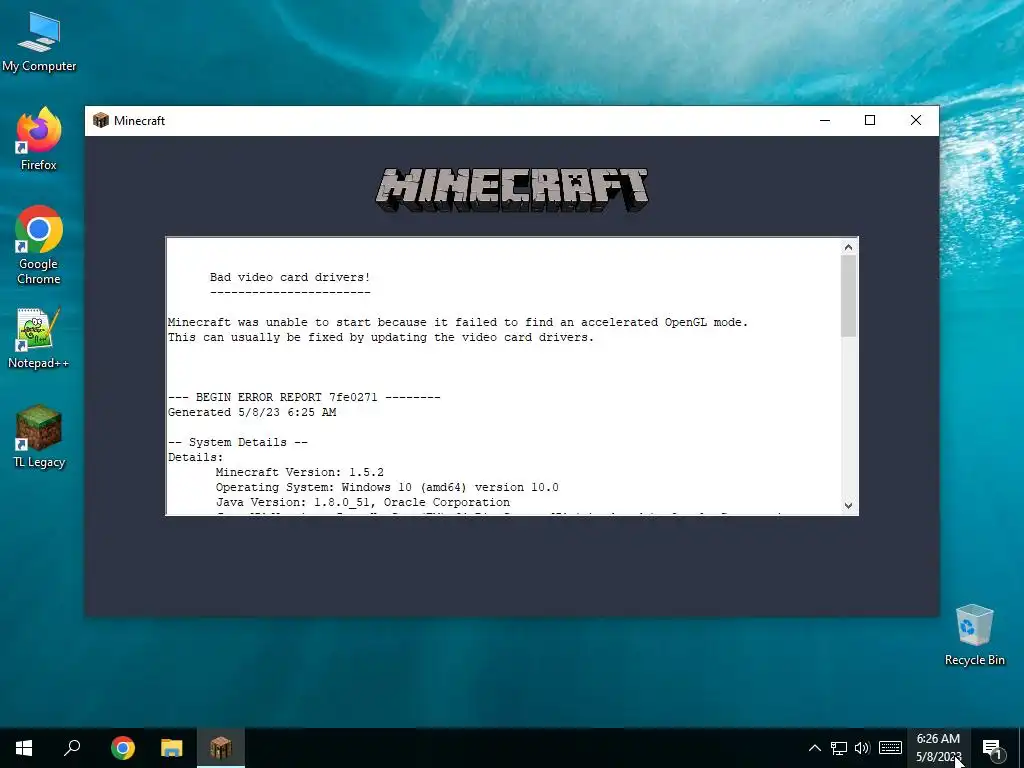Click the 'BEGIN ERROR REPORT 7fe0271' line

(304, 397)
